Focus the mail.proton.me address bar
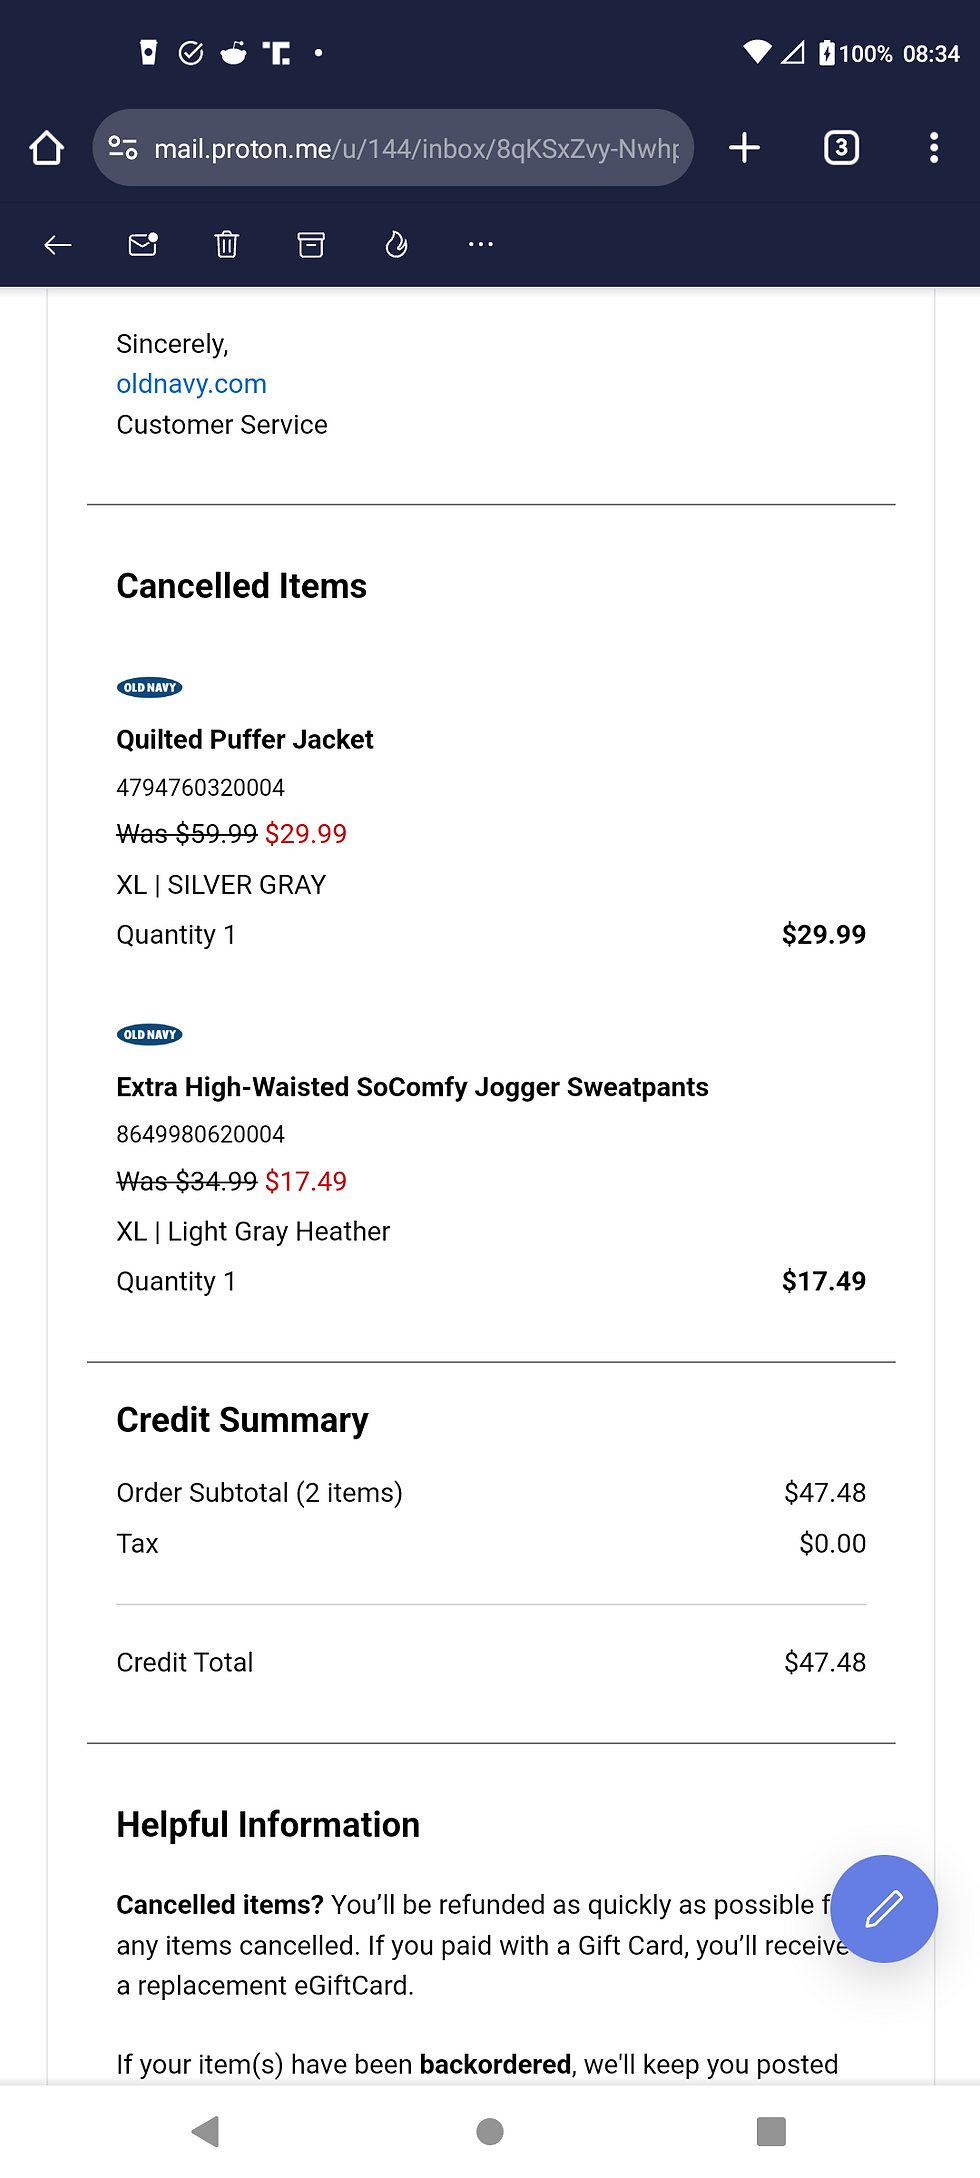This screenshot has width=980, height=2178. [415, 148]
